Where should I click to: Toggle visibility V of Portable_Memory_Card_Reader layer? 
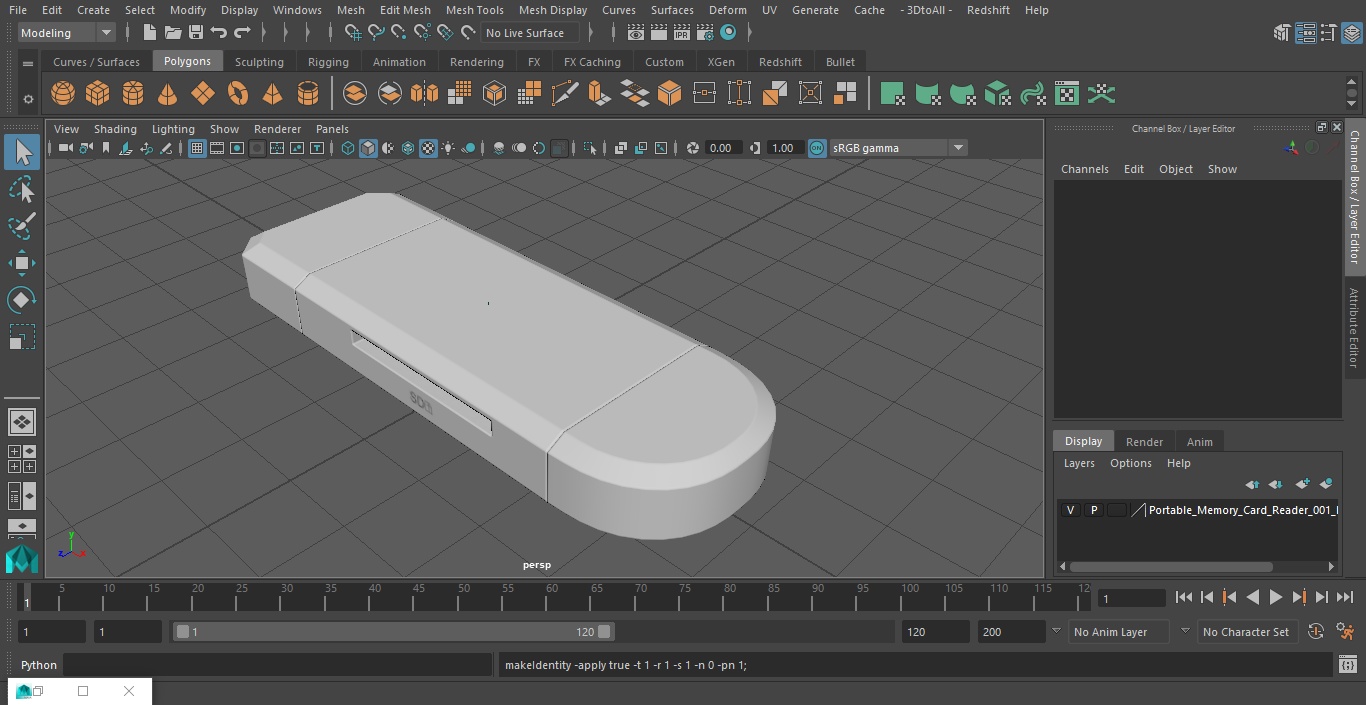[x=1070, y=510]
